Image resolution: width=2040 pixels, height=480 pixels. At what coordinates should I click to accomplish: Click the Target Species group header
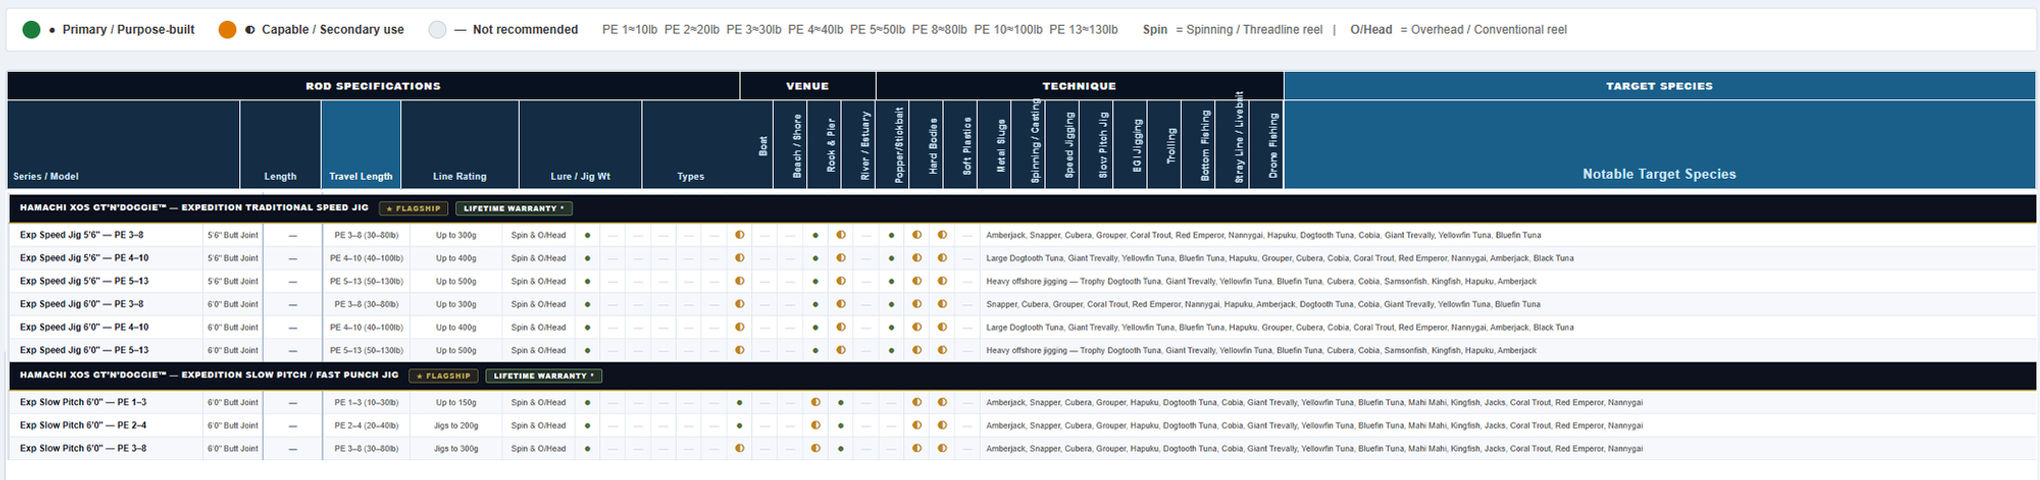pos(1659,86)
